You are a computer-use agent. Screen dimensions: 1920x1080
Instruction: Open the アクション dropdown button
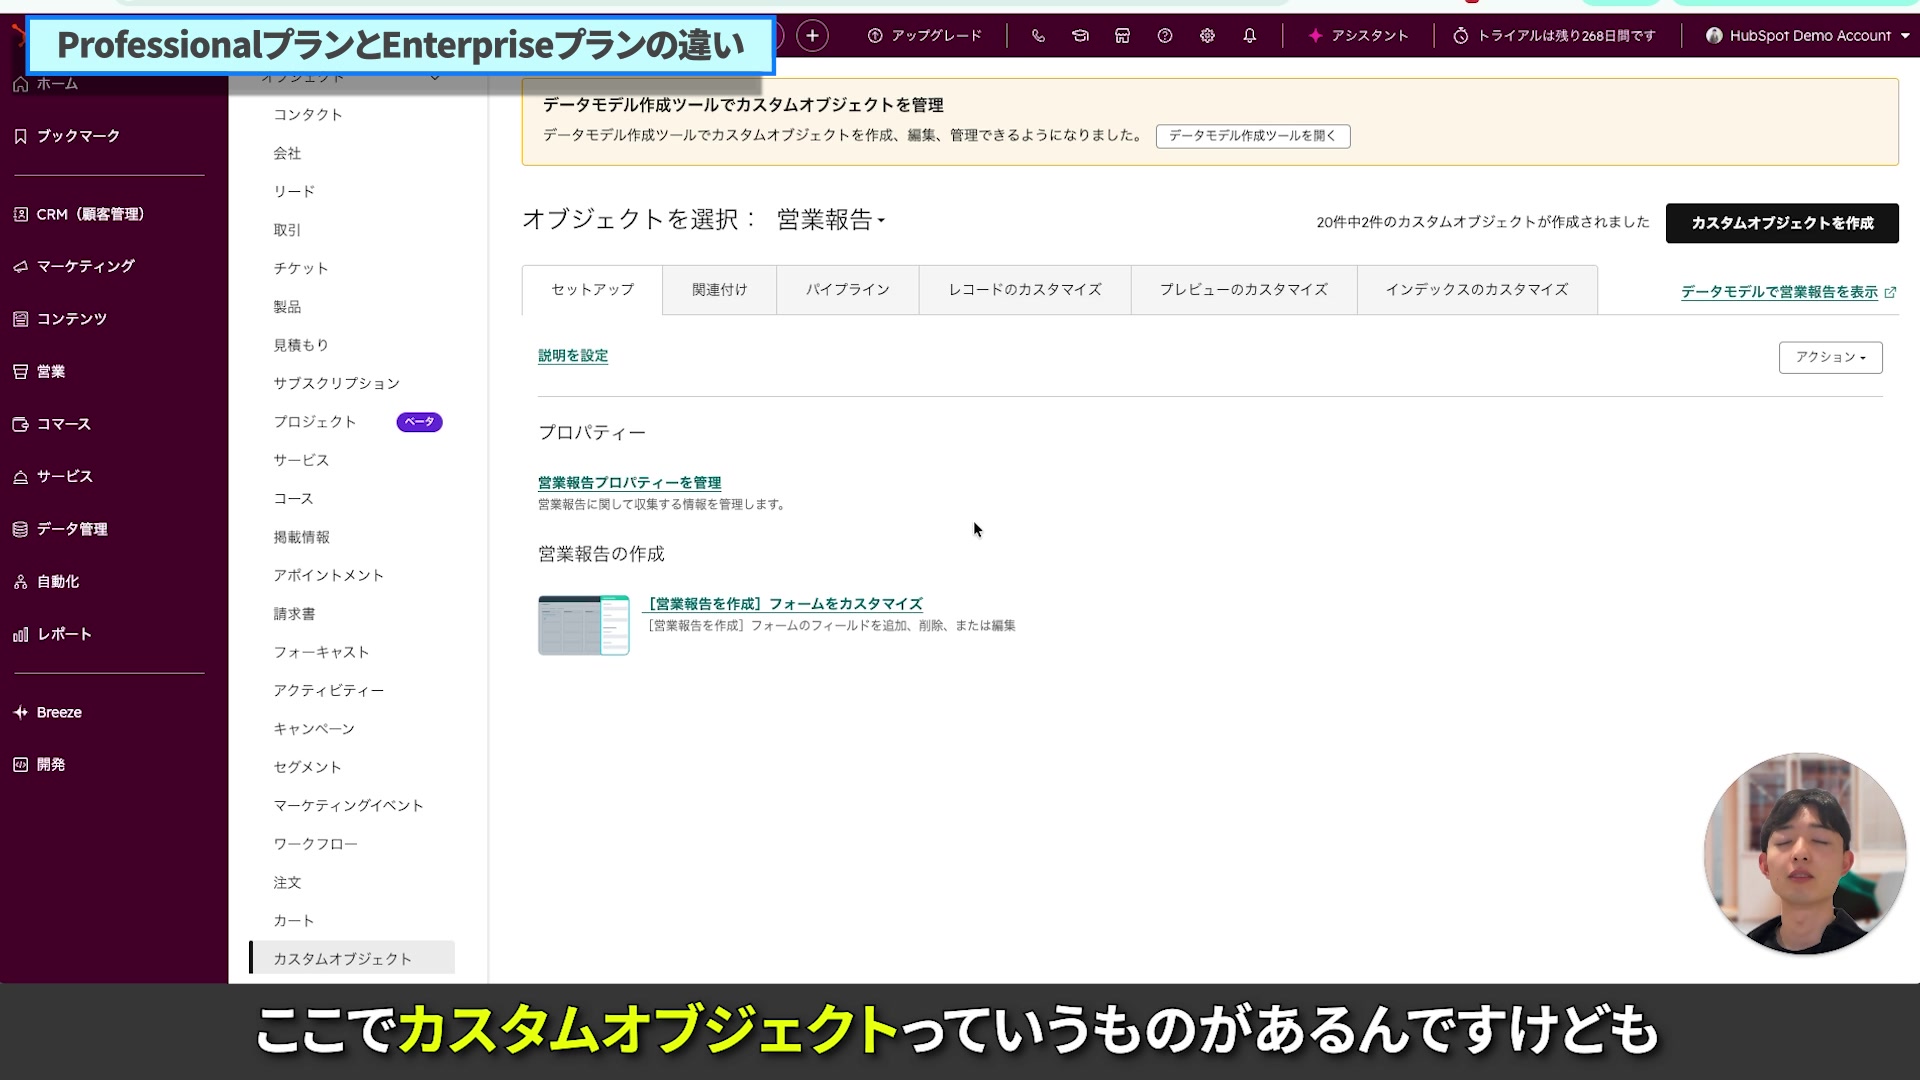(x=1830, y=357)
